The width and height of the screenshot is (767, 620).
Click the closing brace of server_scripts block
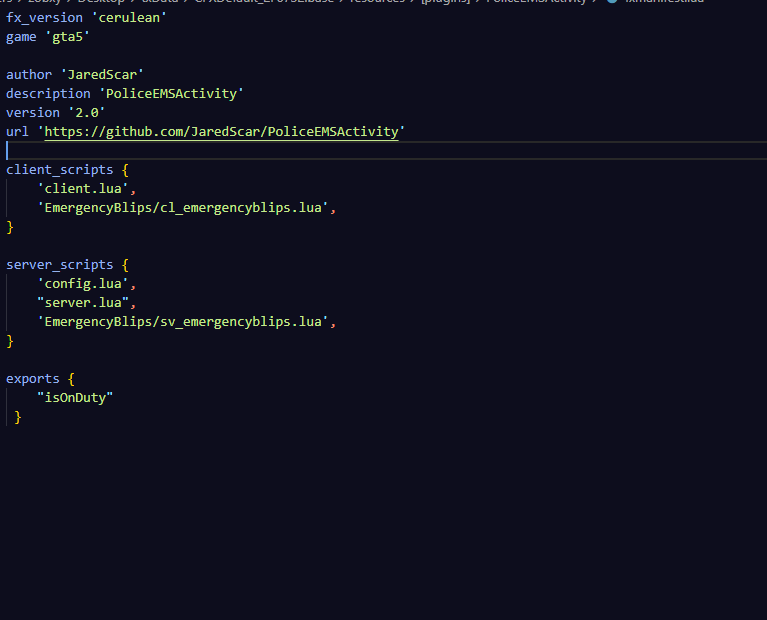tap(10, 341)
